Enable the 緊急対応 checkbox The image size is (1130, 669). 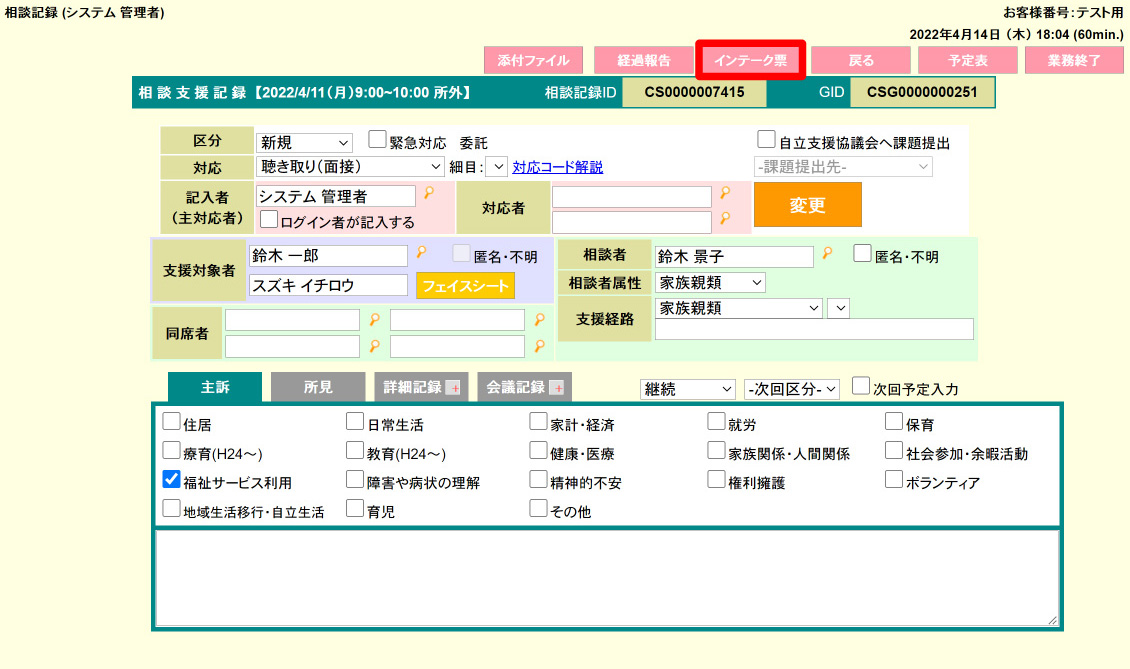(x=376, y=141)
